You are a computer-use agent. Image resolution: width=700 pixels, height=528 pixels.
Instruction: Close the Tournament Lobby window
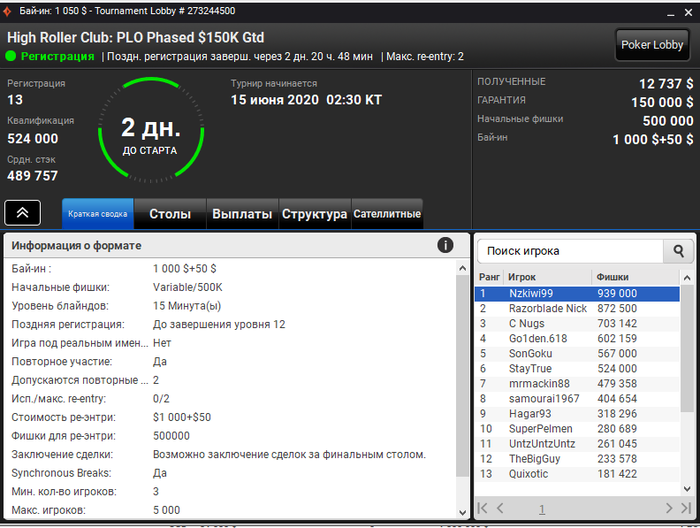(x=688, y=13)
